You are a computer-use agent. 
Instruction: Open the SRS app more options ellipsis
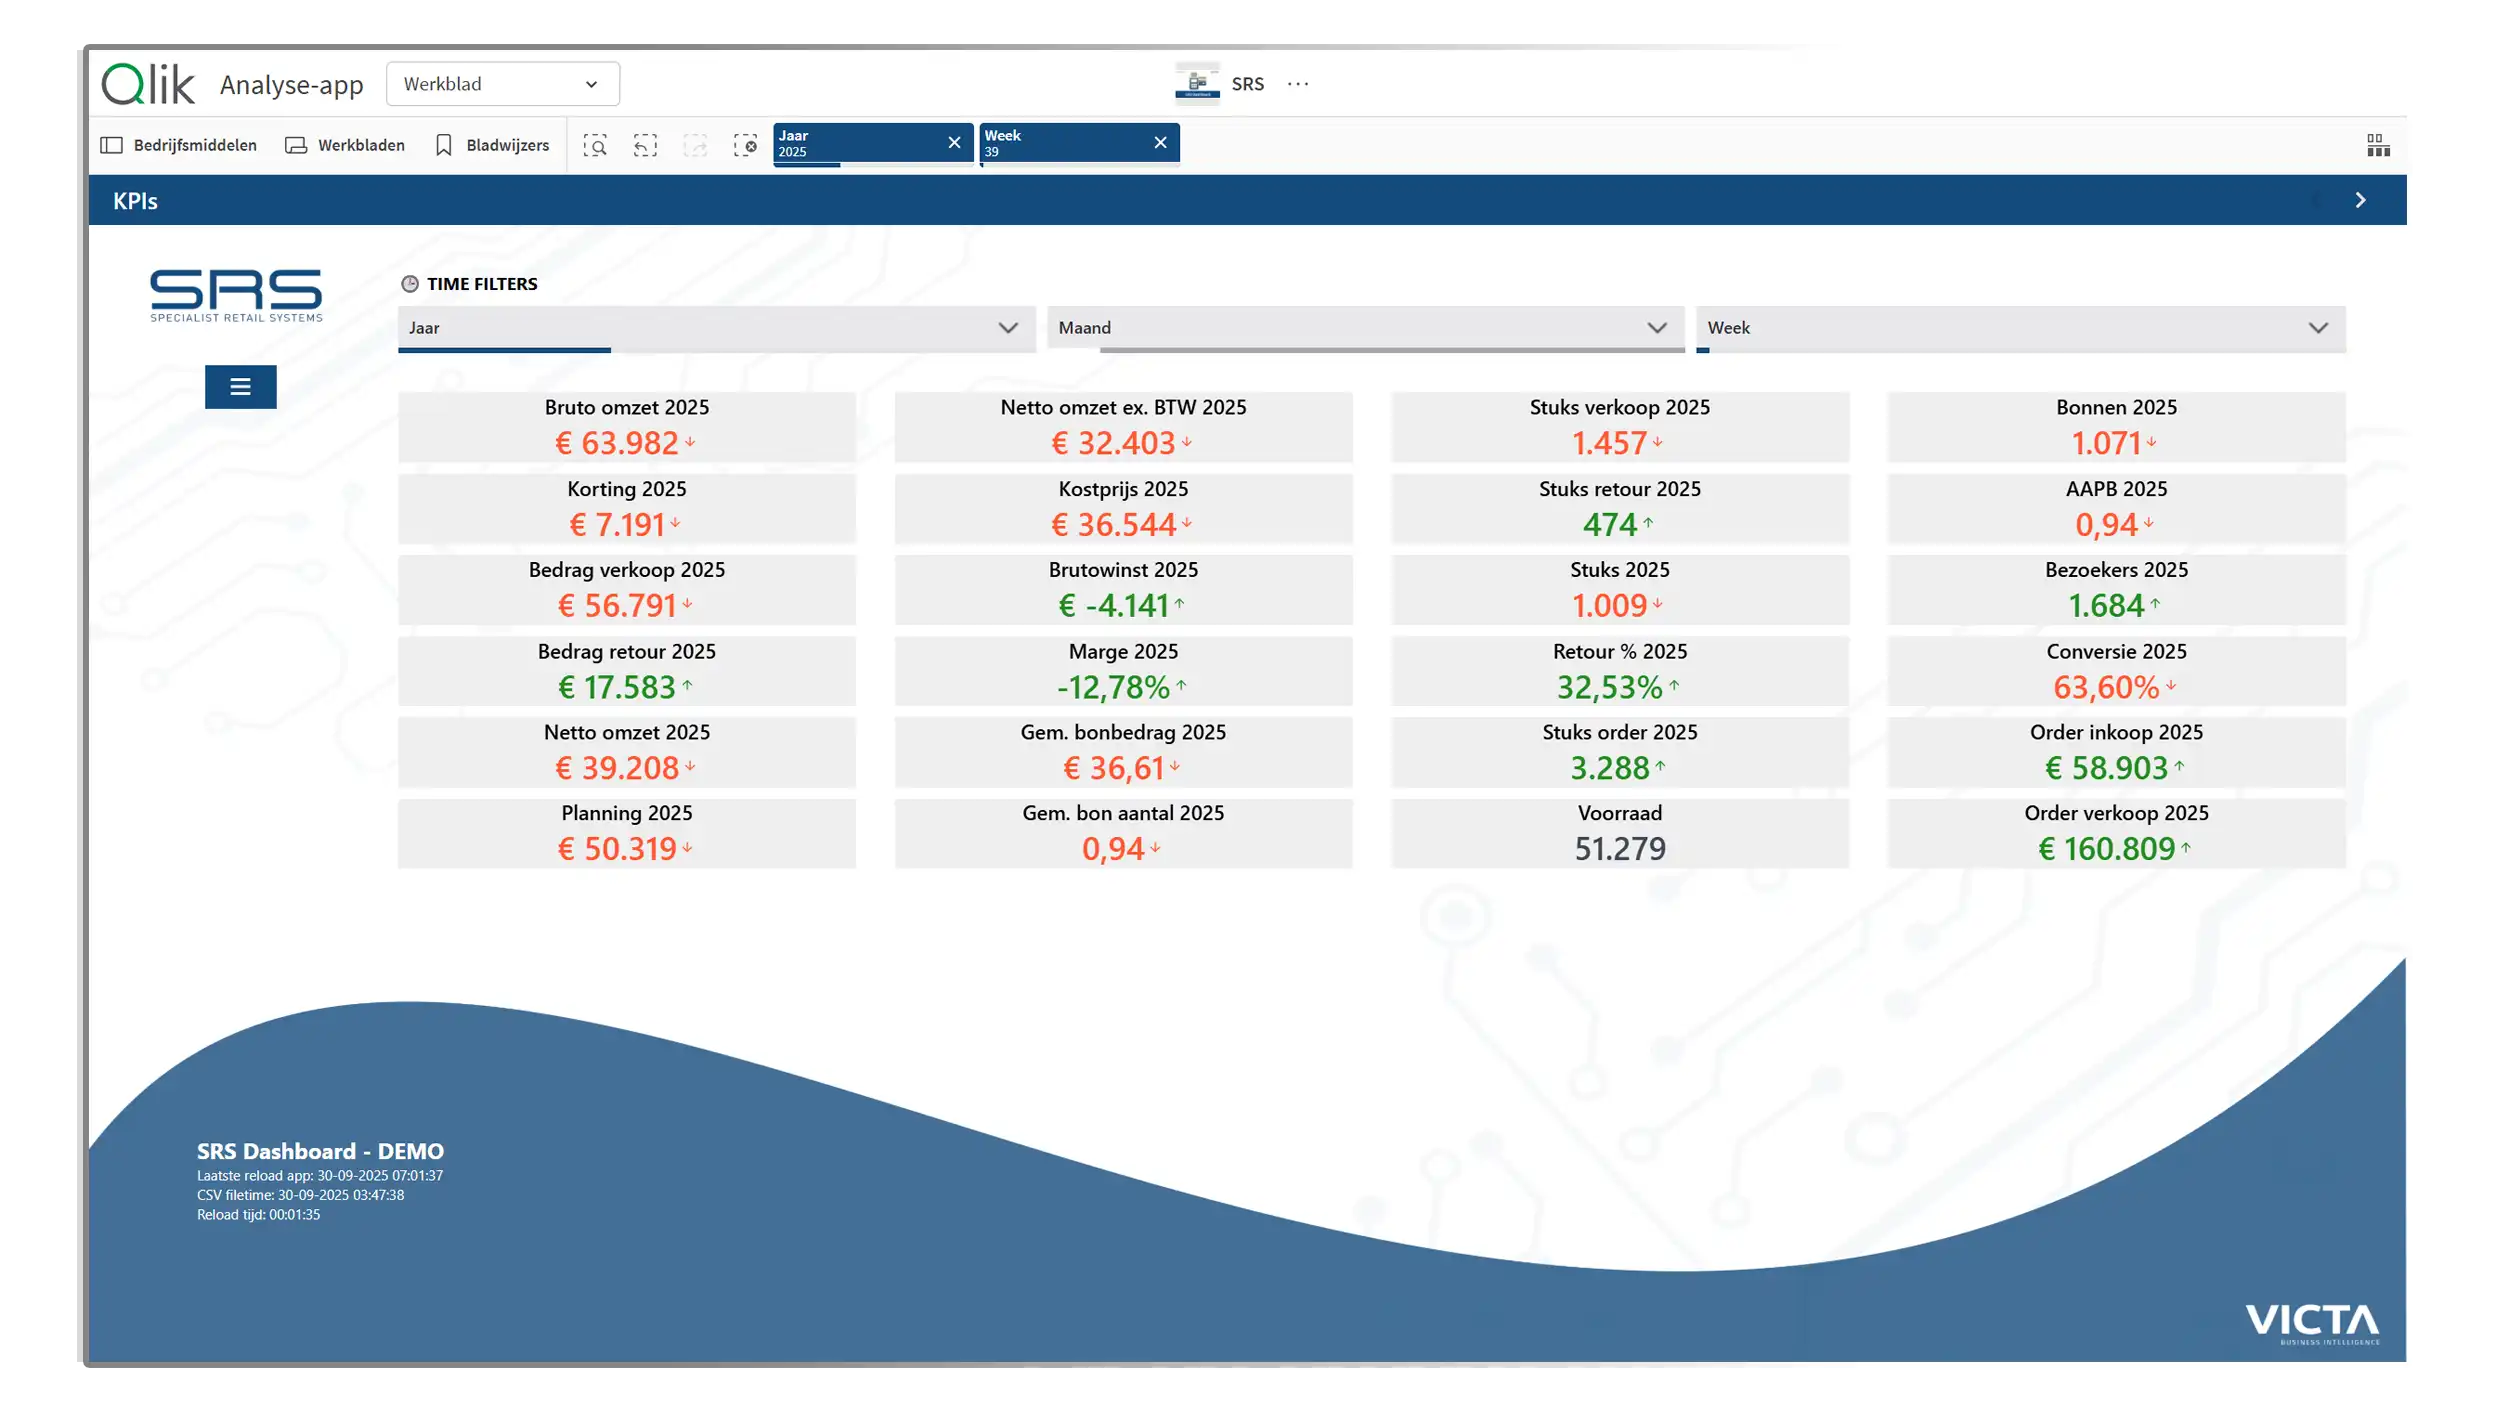1298,84
